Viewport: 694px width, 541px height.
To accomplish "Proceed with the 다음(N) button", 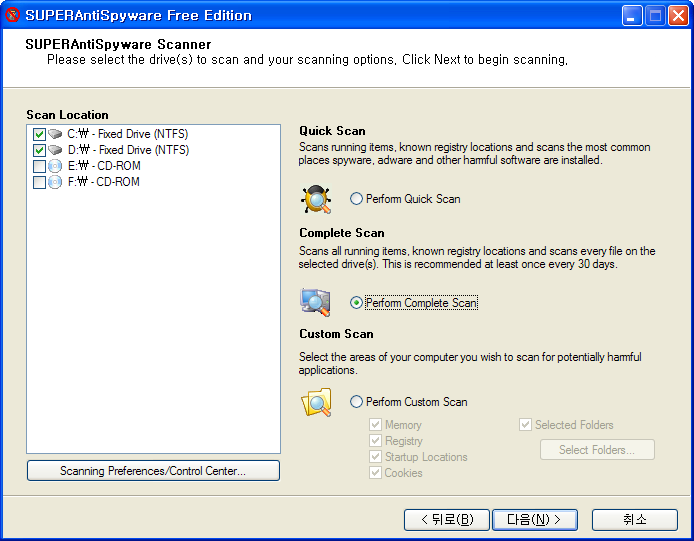I will pyautogui.click(x=535, y=520).
